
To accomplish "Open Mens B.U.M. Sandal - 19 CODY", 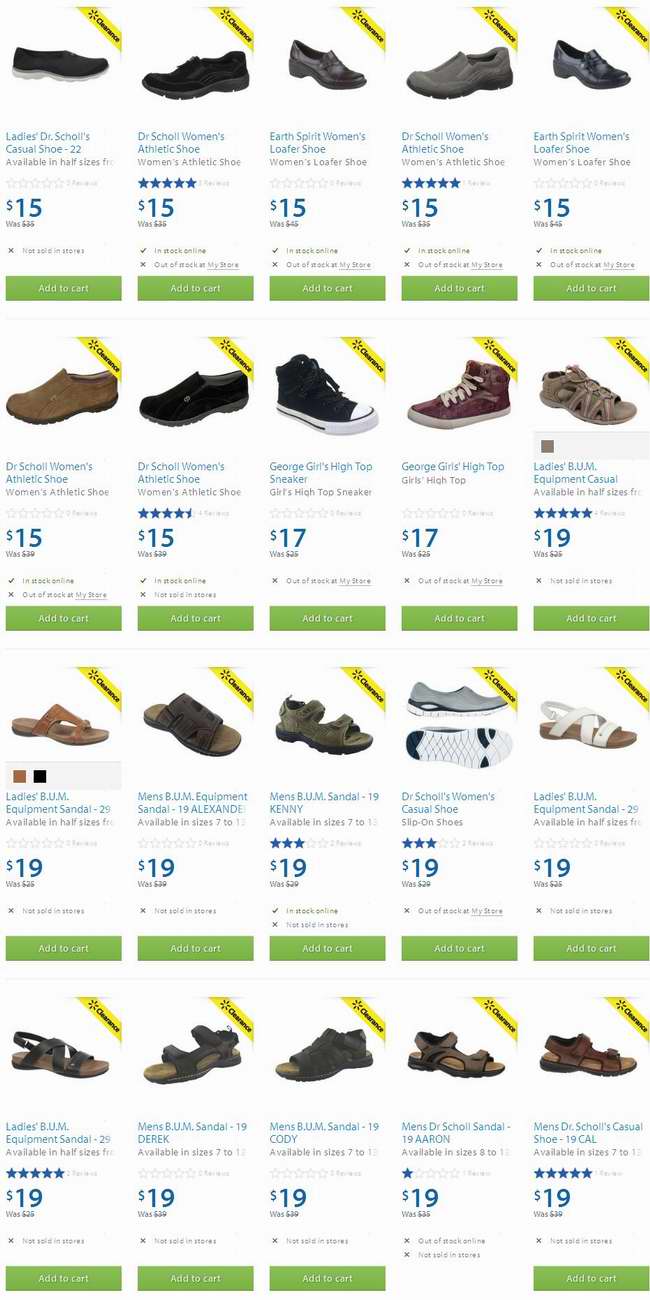I will tap(324, 1133).
